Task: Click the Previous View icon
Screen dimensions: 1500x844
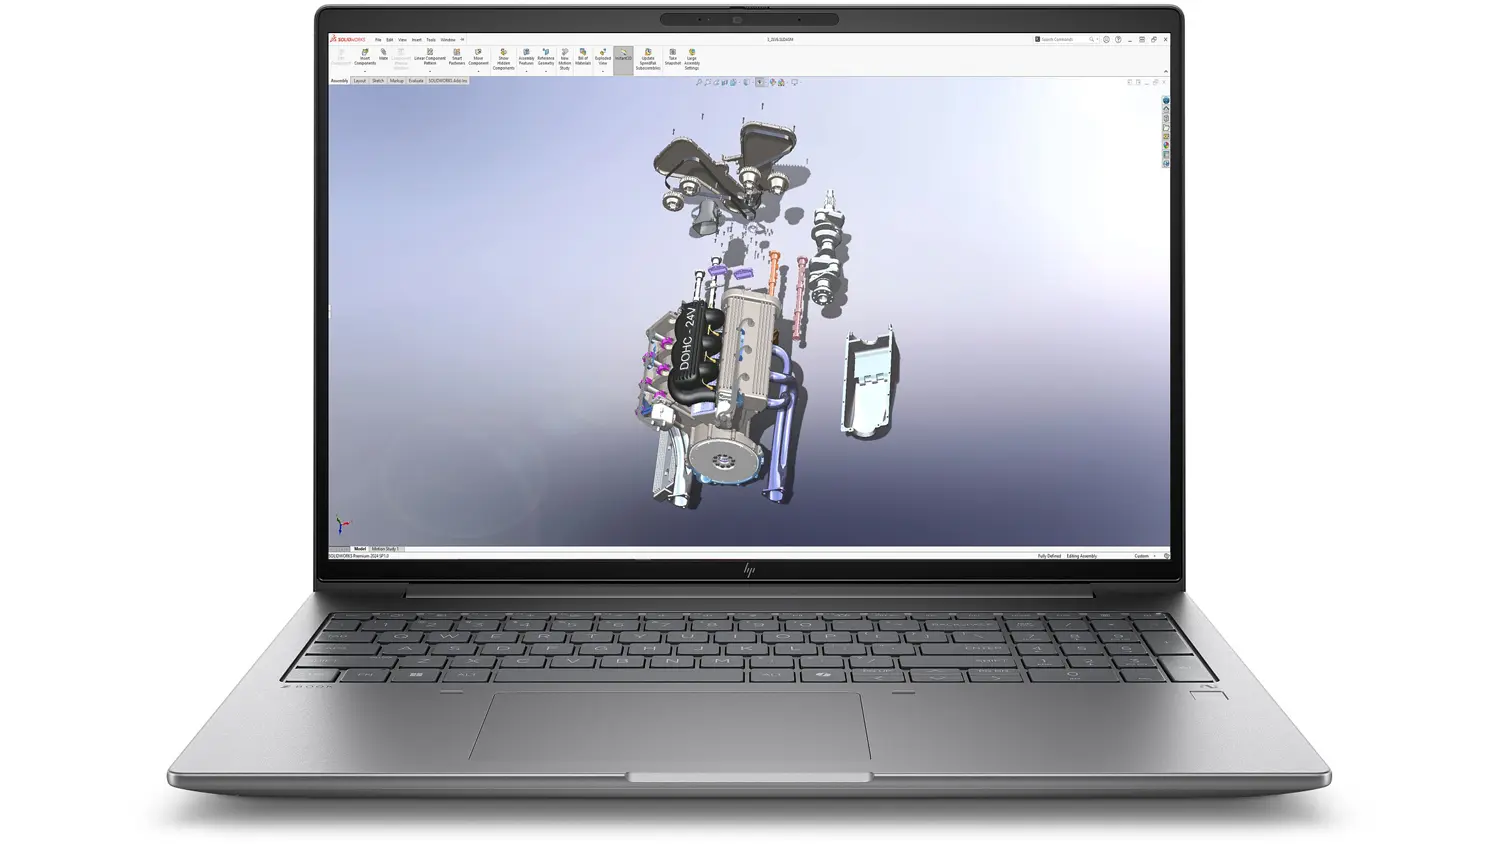Action: pyautogui.click(x=716, y=82)
